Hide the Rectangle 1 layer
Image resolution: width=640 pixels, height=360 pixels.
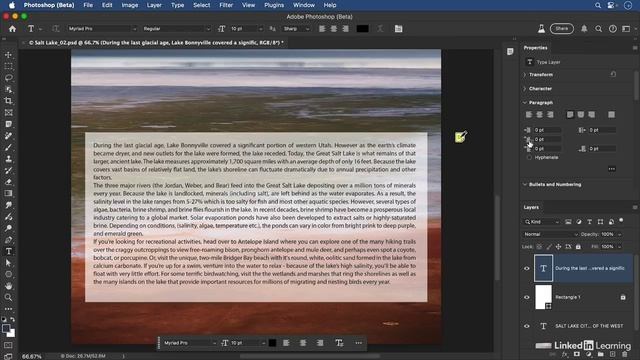pyautogui.click(x=527, y=297)
